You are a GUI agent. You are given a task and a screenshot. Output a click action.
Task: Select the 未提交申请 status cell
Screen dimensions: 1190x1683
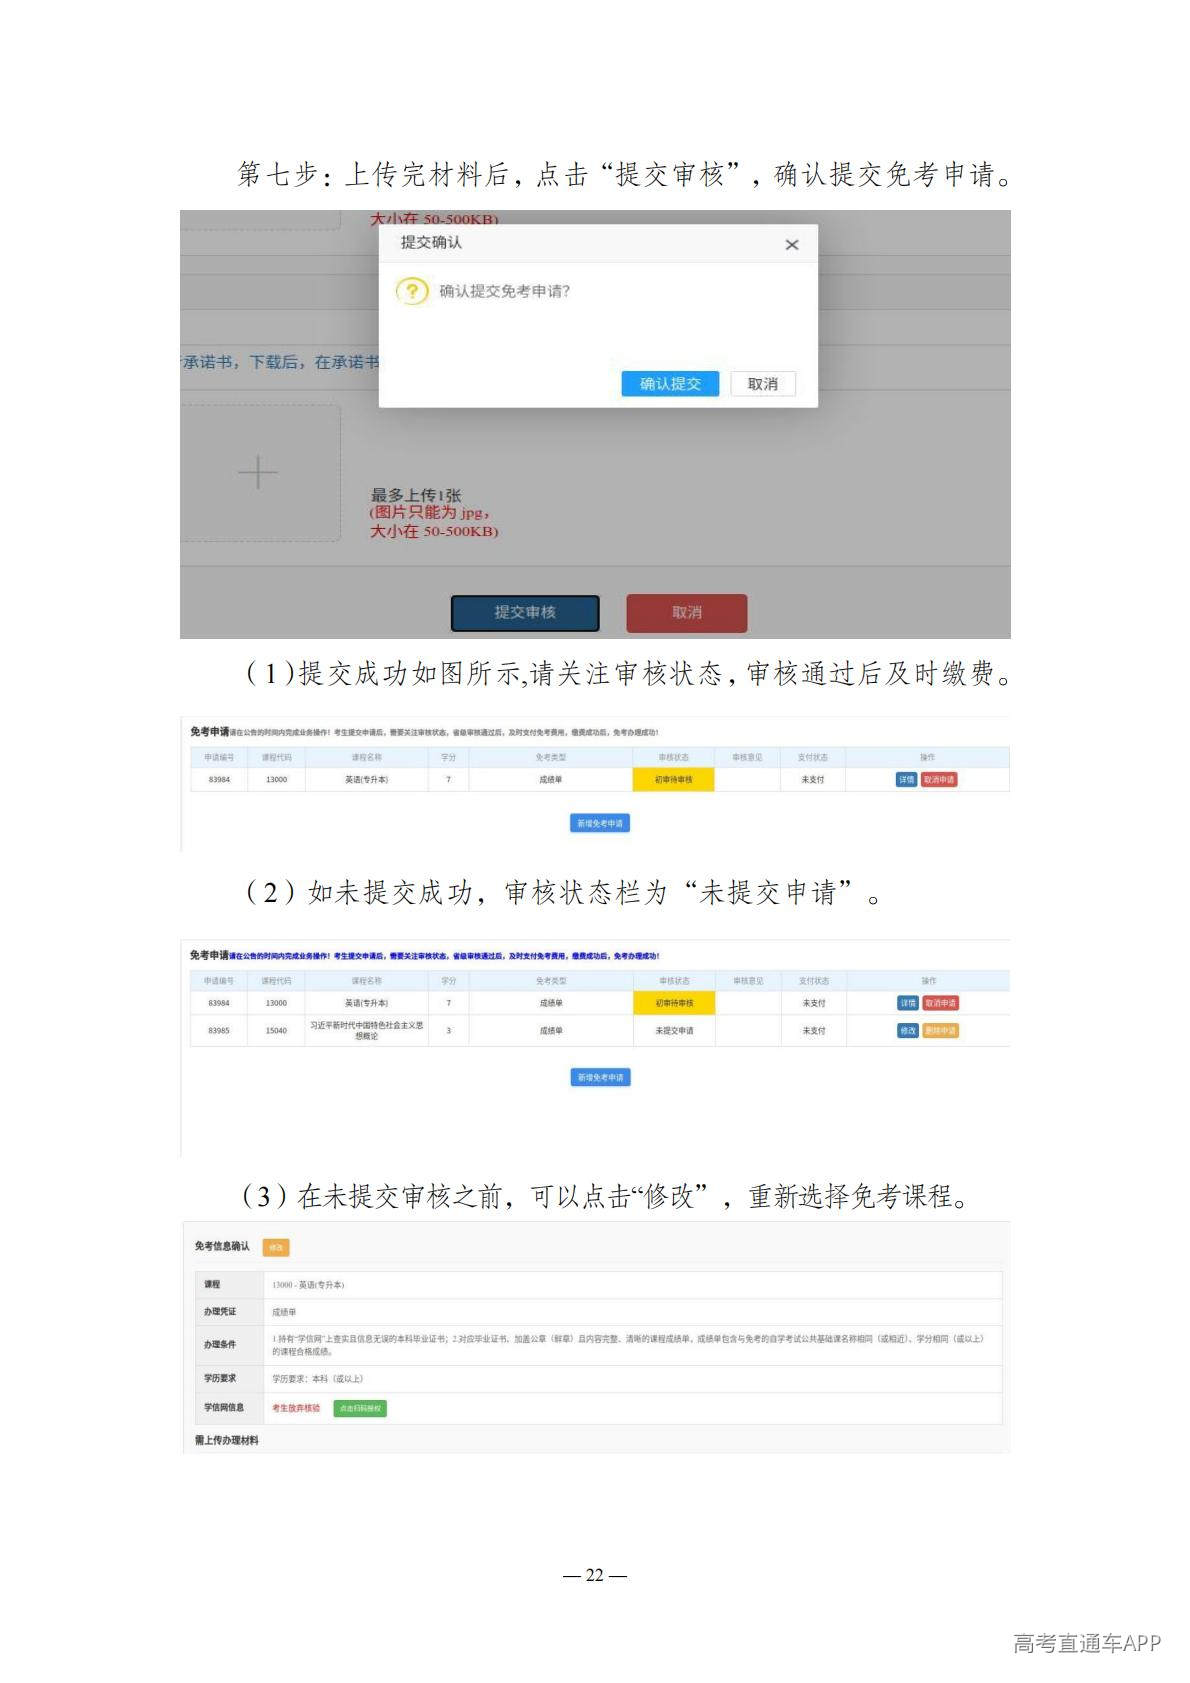click(674, 1030)
